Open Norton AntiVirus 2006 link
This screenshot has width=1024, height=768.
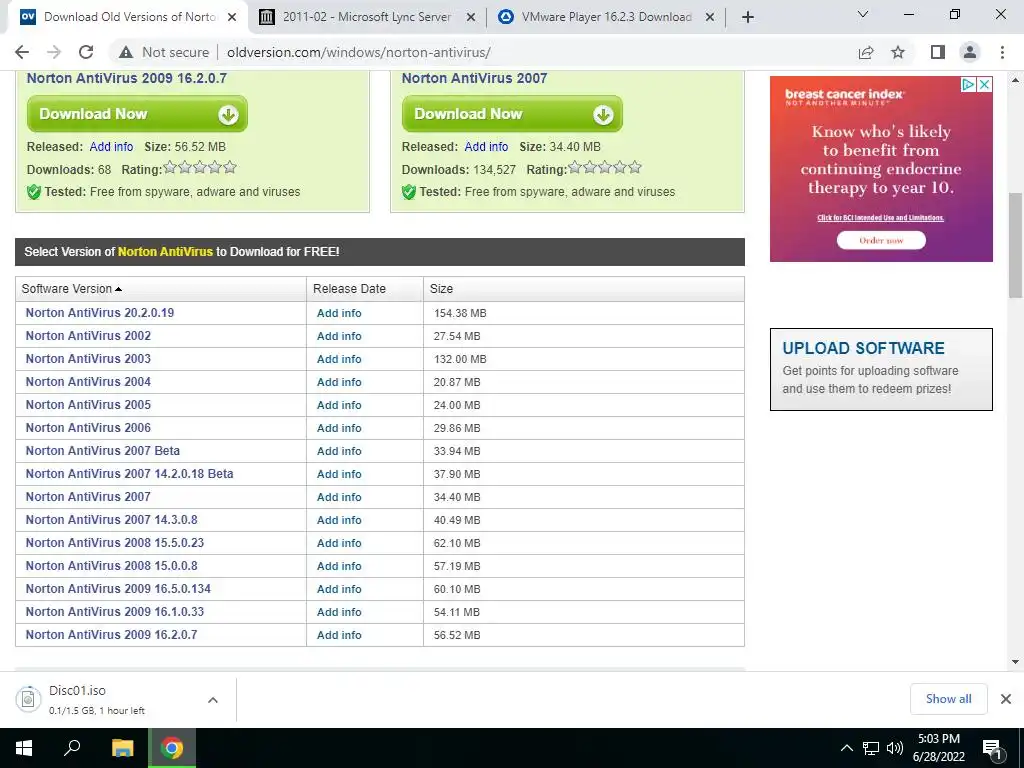(x=88, y=428)
